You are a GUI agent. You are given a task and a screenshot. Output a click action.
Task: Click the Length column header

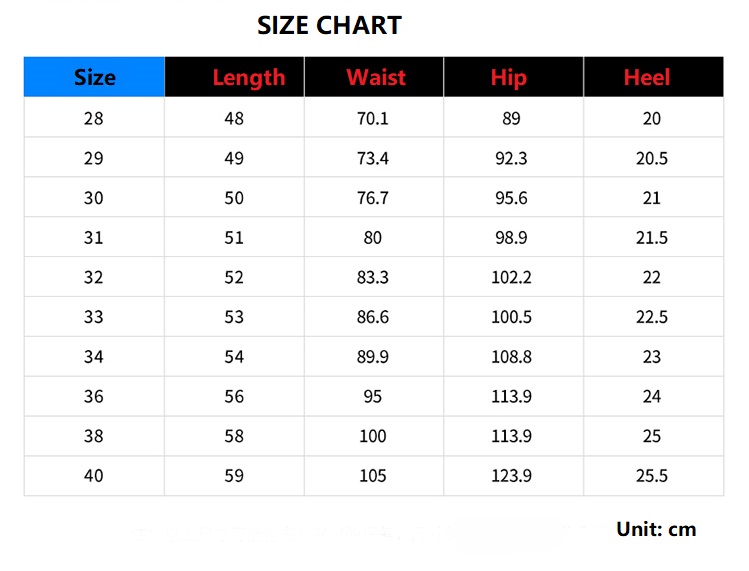pos(249,77)
